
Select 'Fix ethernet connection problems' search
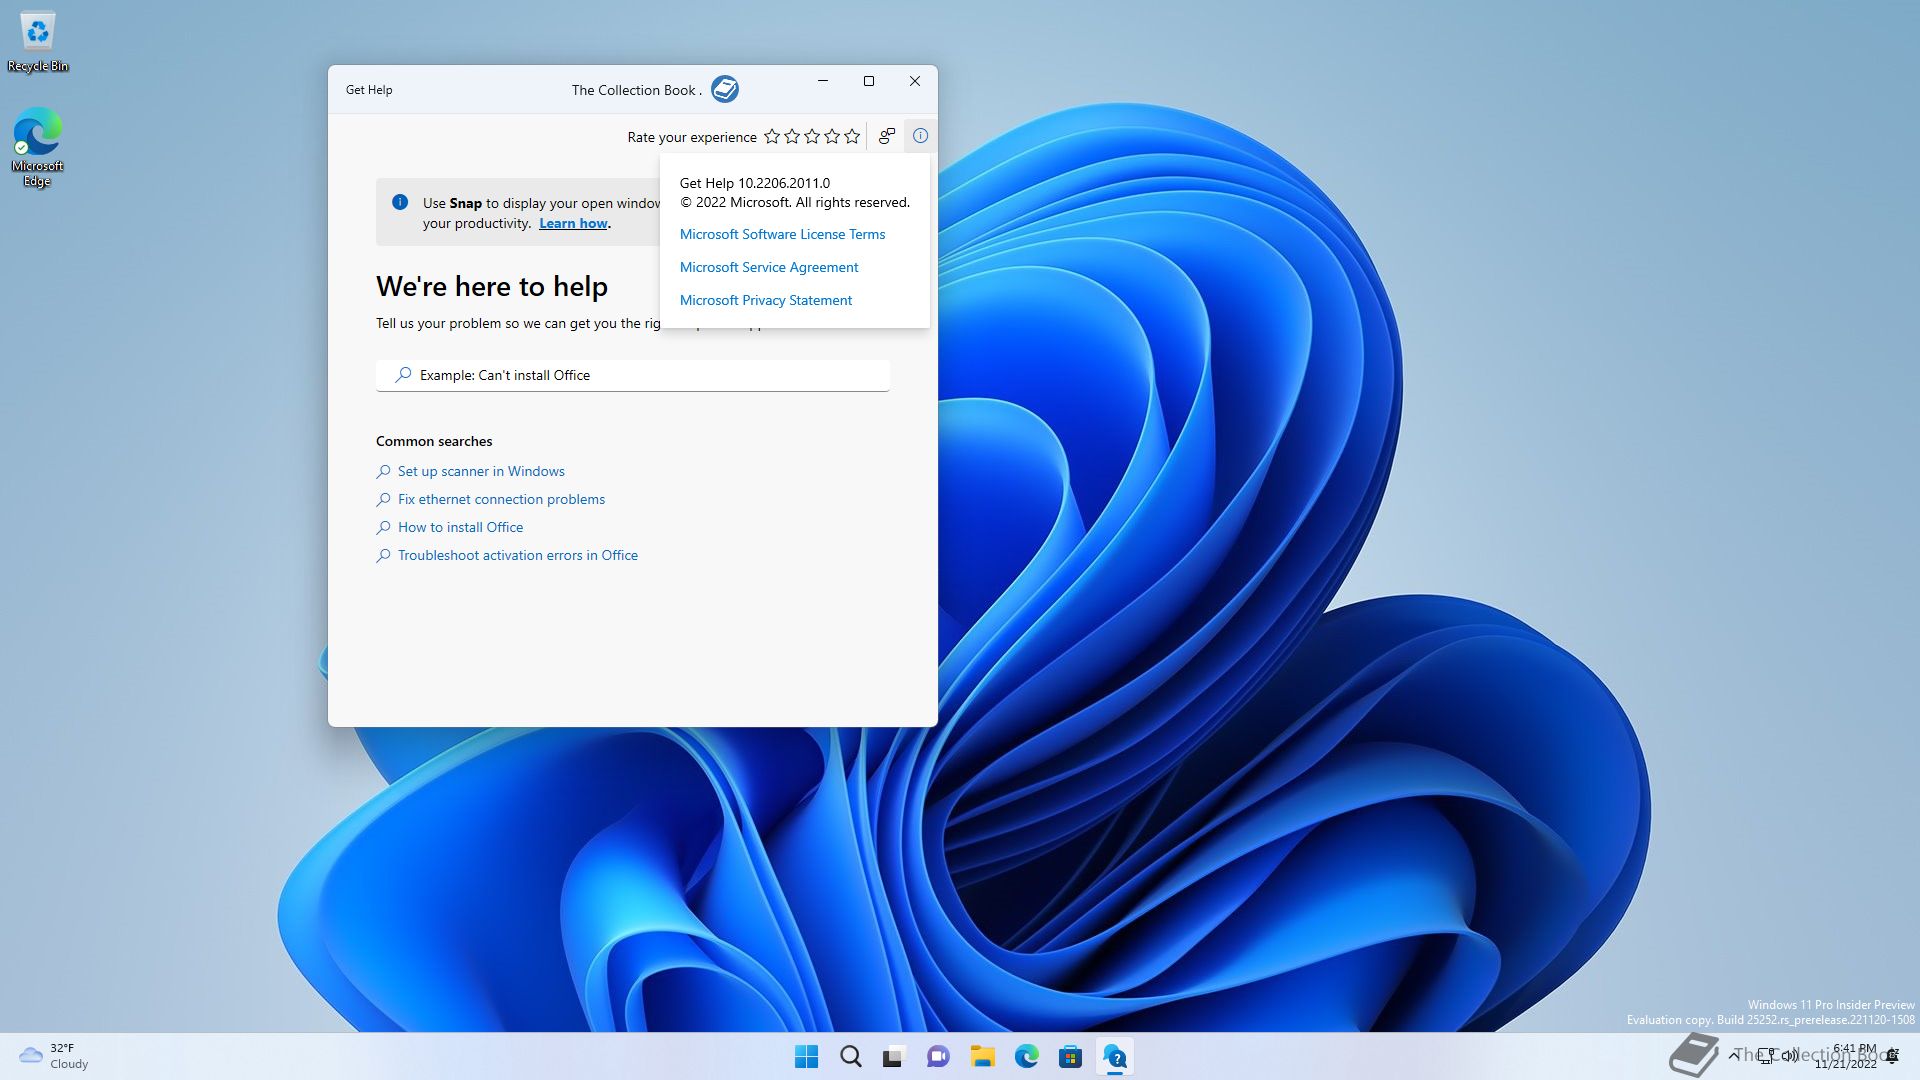tap(501, 499)
